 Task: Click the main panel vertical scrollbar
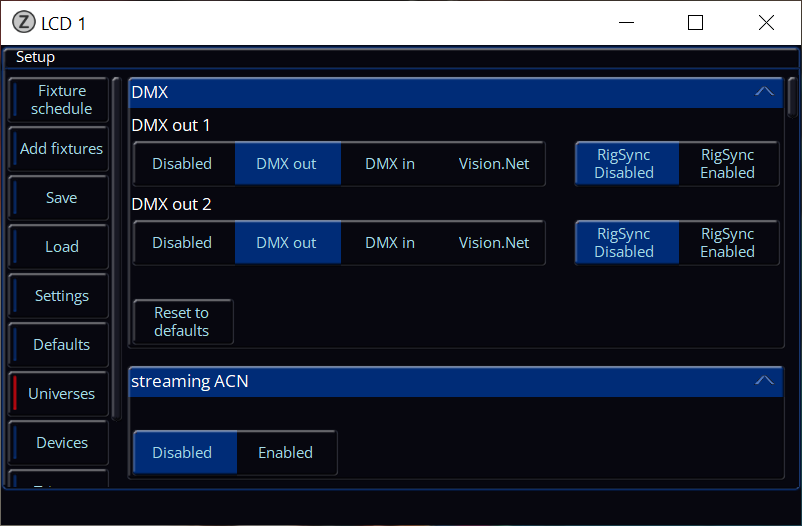[792, 99]
